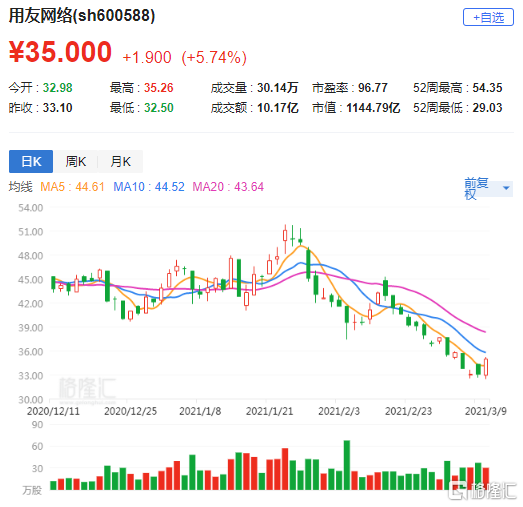523x507 pixels.
Task: Switch to the 月K tab
Action: pyautogui.click(x=120, y=161)
